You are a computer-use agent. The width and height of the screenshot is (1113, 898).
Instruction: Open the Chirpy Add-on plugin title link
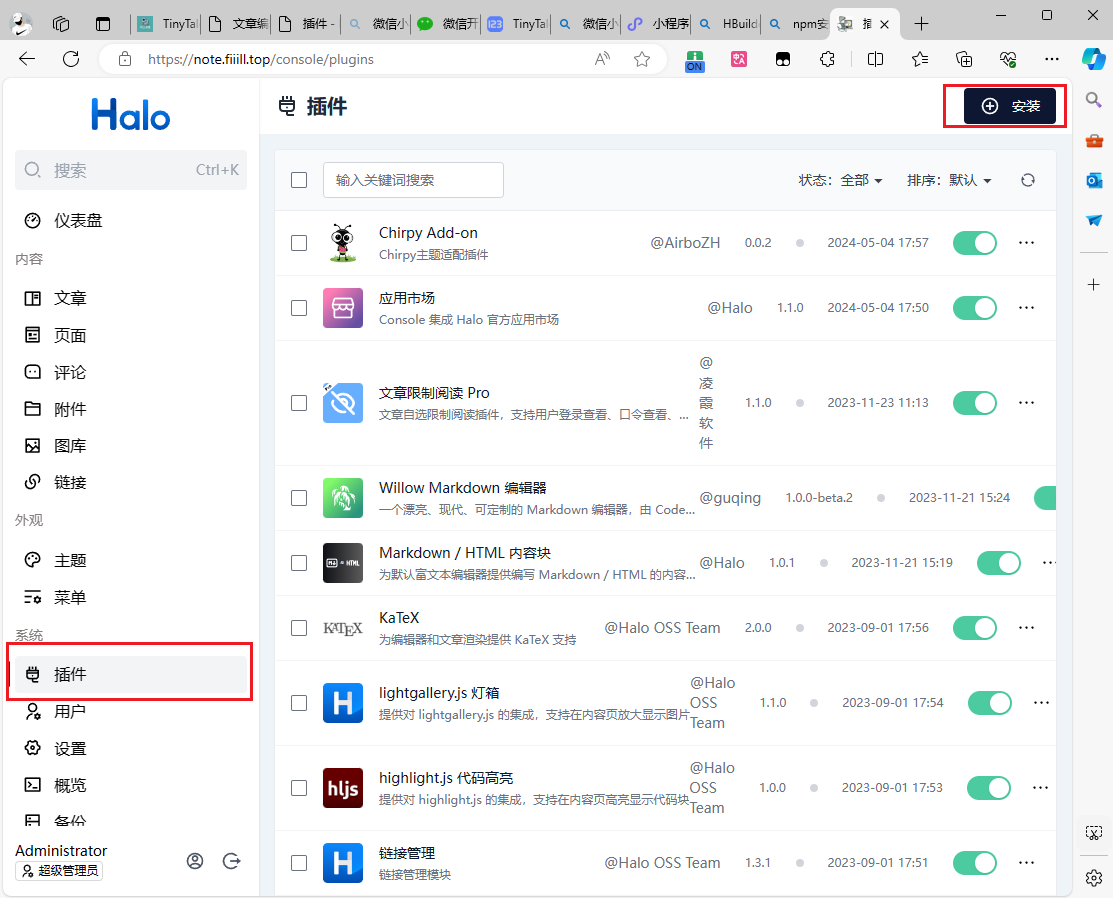point(428,233)
